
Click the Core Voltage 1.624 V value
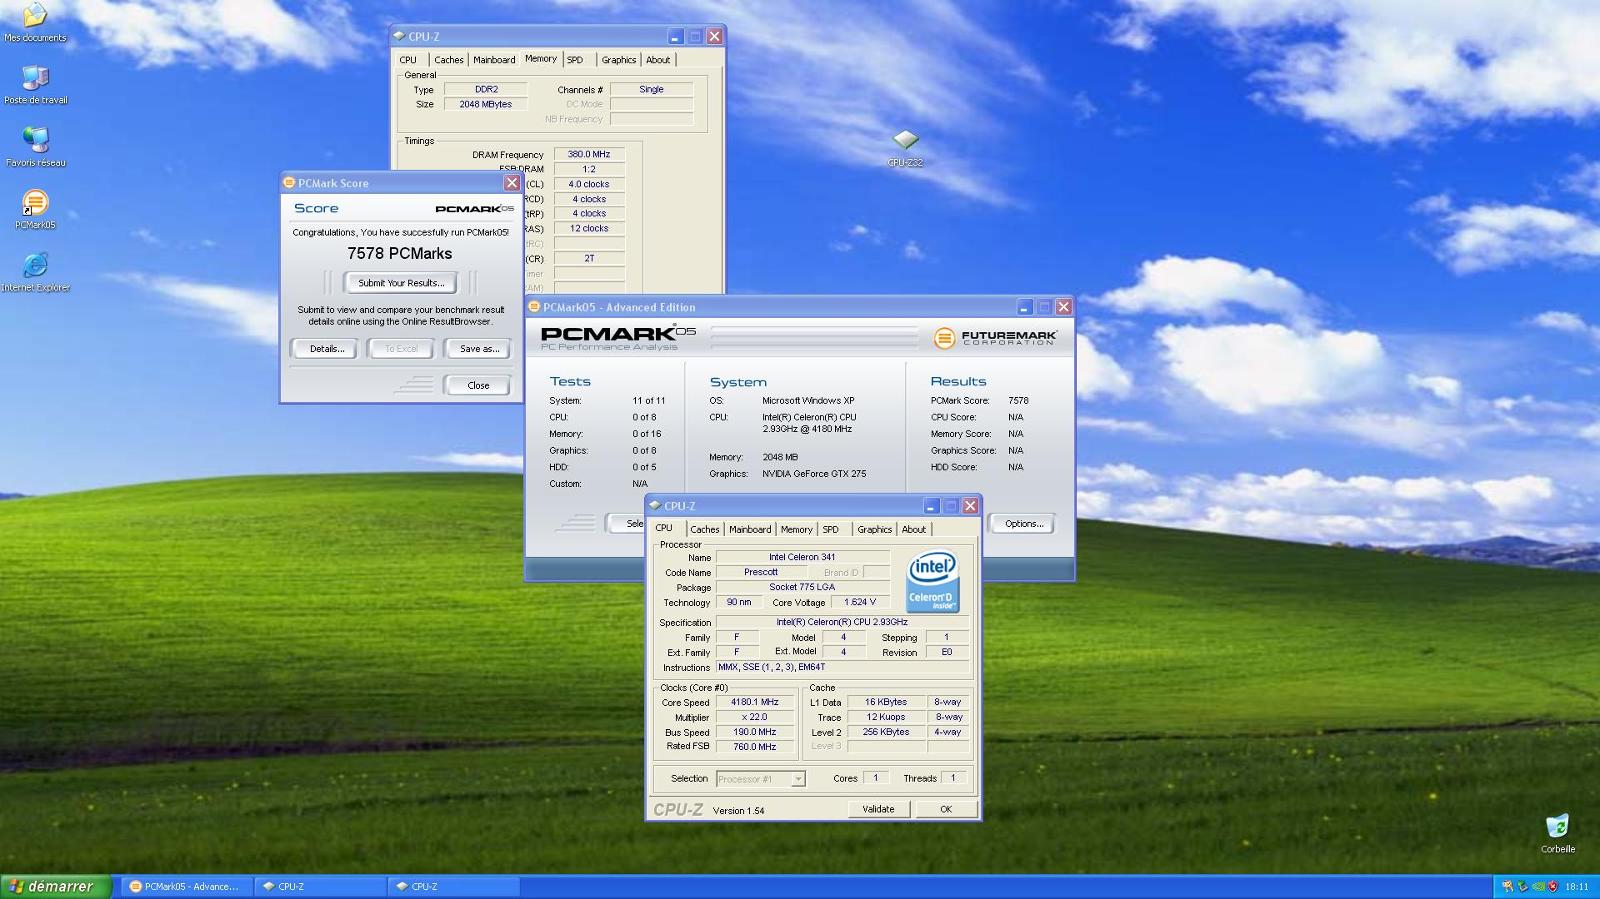(x=860, y=602)
